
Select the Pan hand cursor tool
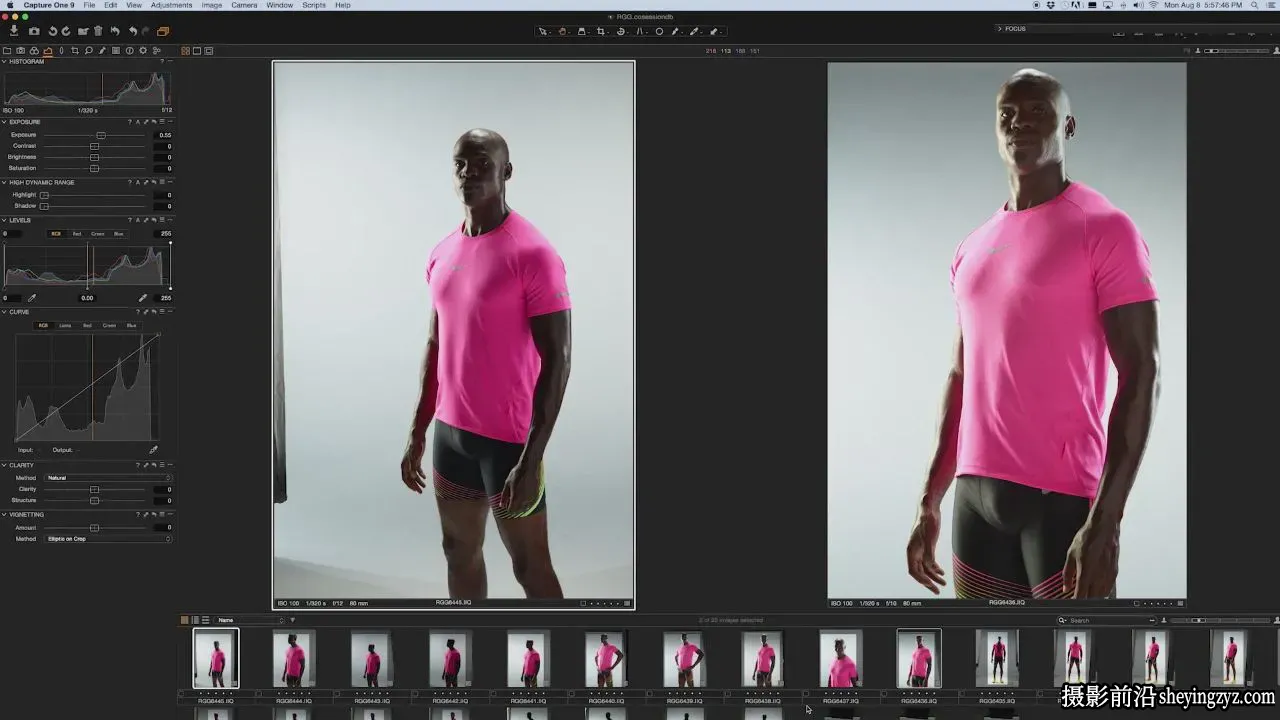tap(562, 31)
